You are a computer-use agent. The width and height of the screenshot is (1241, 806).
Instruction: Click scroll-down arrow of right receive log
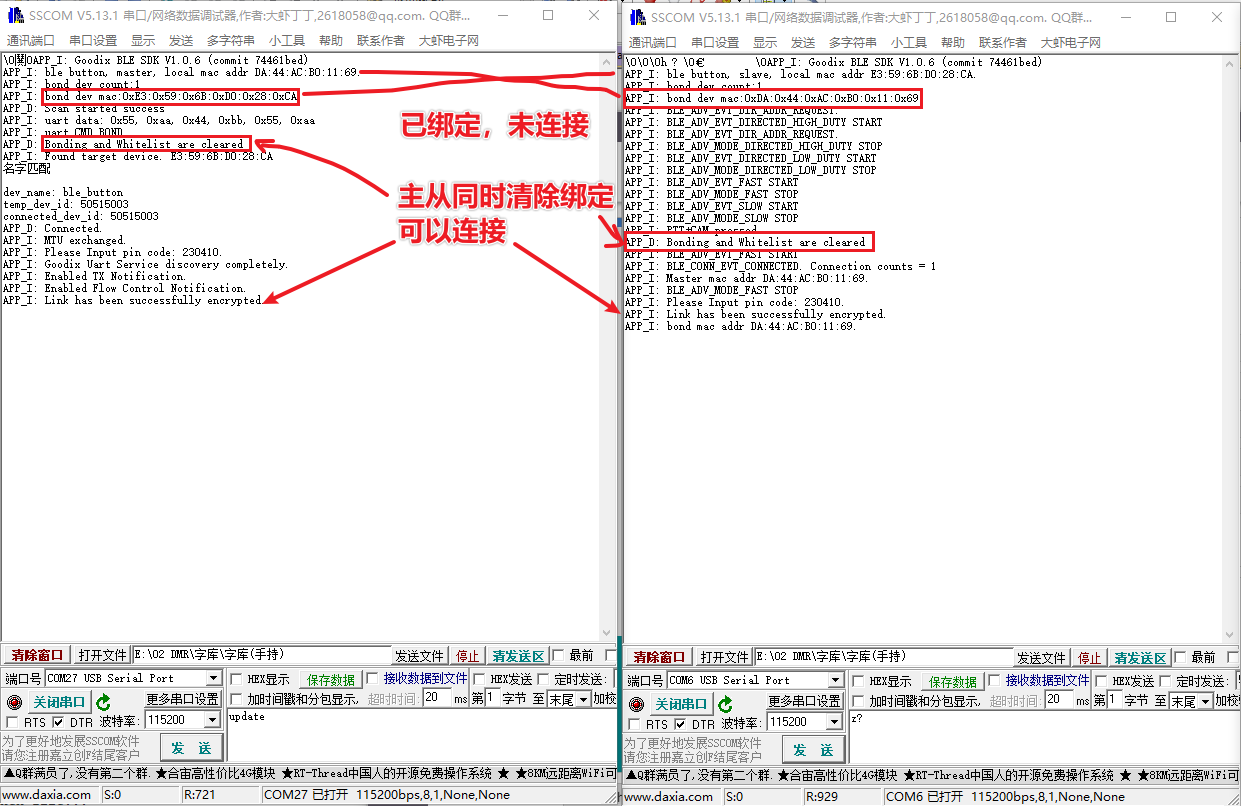[x=1231, y=635]
